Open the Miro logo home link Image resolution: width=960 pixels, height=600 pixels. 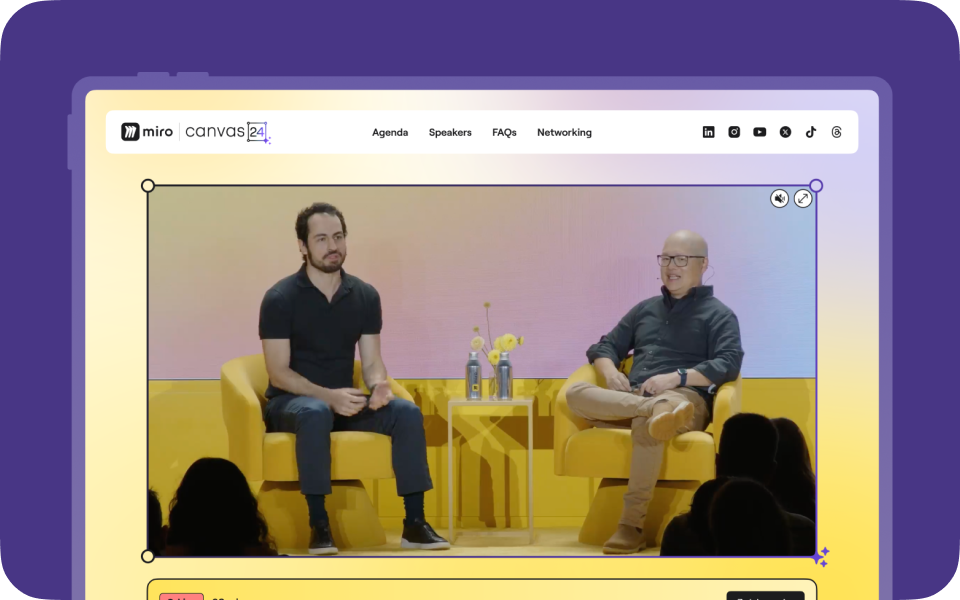147,132
